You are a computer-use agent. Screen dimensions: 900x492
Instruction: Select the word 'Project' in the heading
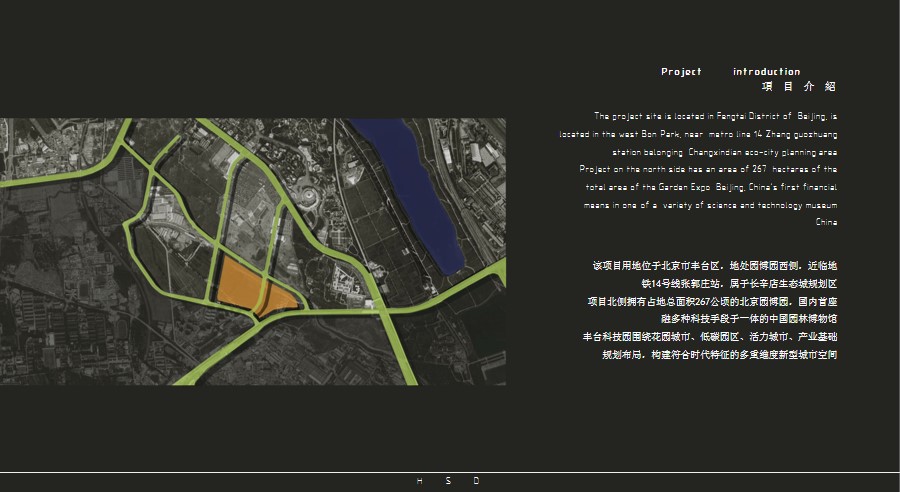click(x=681, y=72)
